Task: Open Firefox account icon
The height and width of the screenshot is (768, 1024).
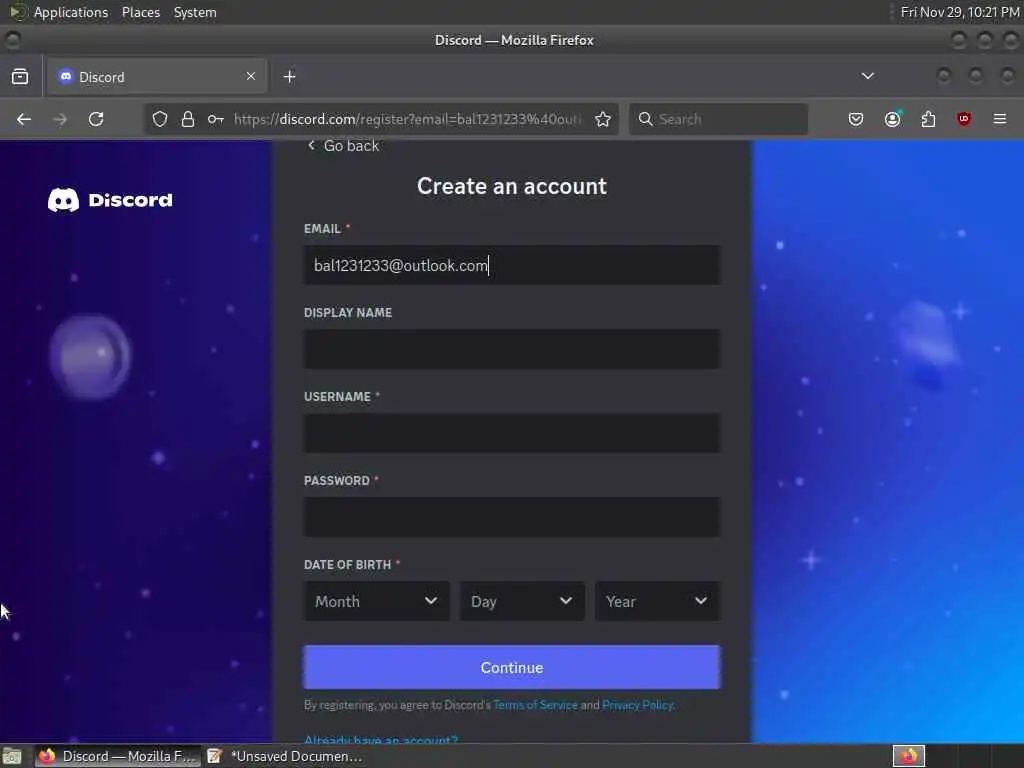Action: [x=892, y=119]
